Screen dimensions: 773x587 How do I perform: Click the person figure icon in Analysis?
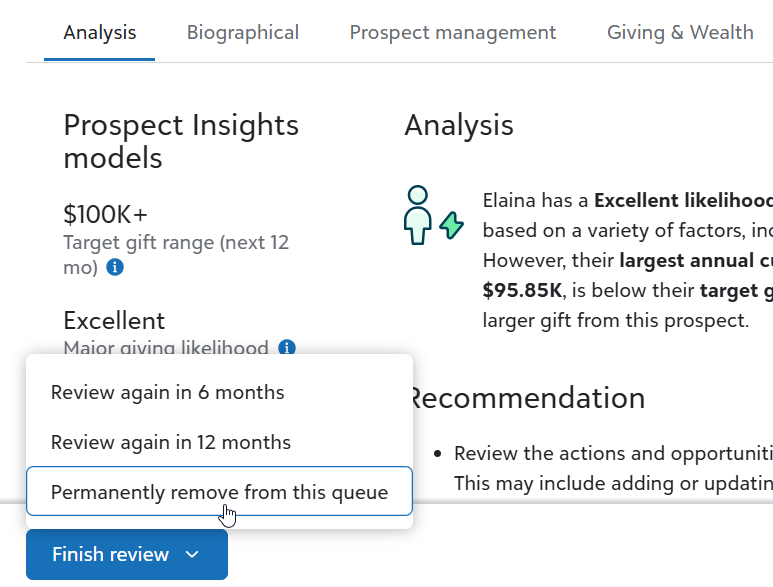[418, 215]
